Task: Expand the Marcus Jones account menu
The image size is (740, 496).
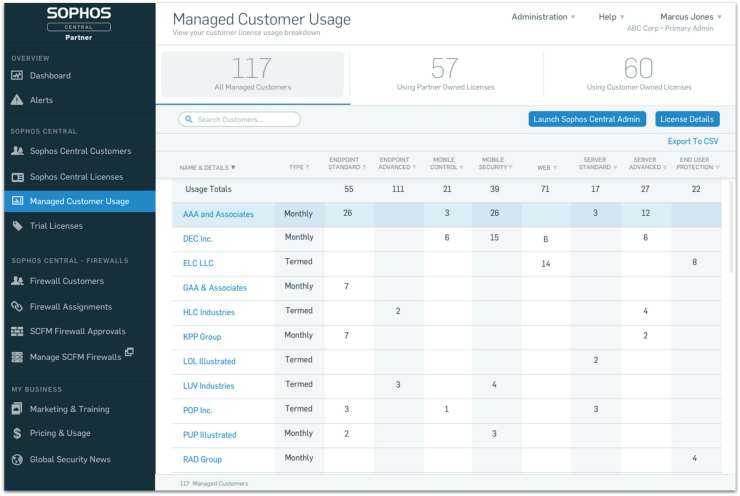Action: [691, 17]
